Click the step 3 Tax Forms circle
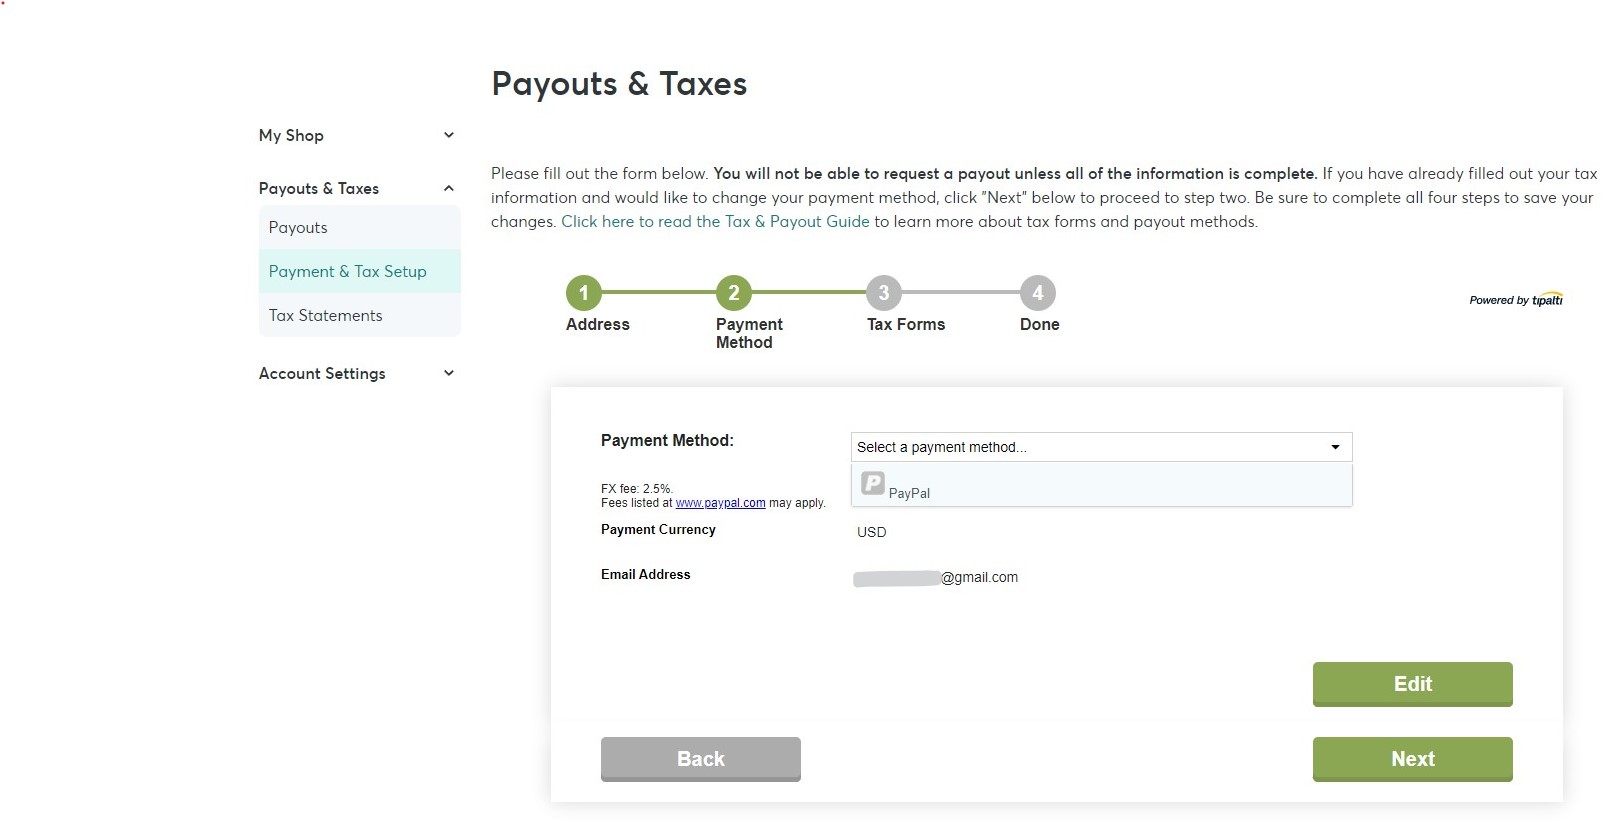The height and width of the screenshot is (827, 1614). click(884, 293)
